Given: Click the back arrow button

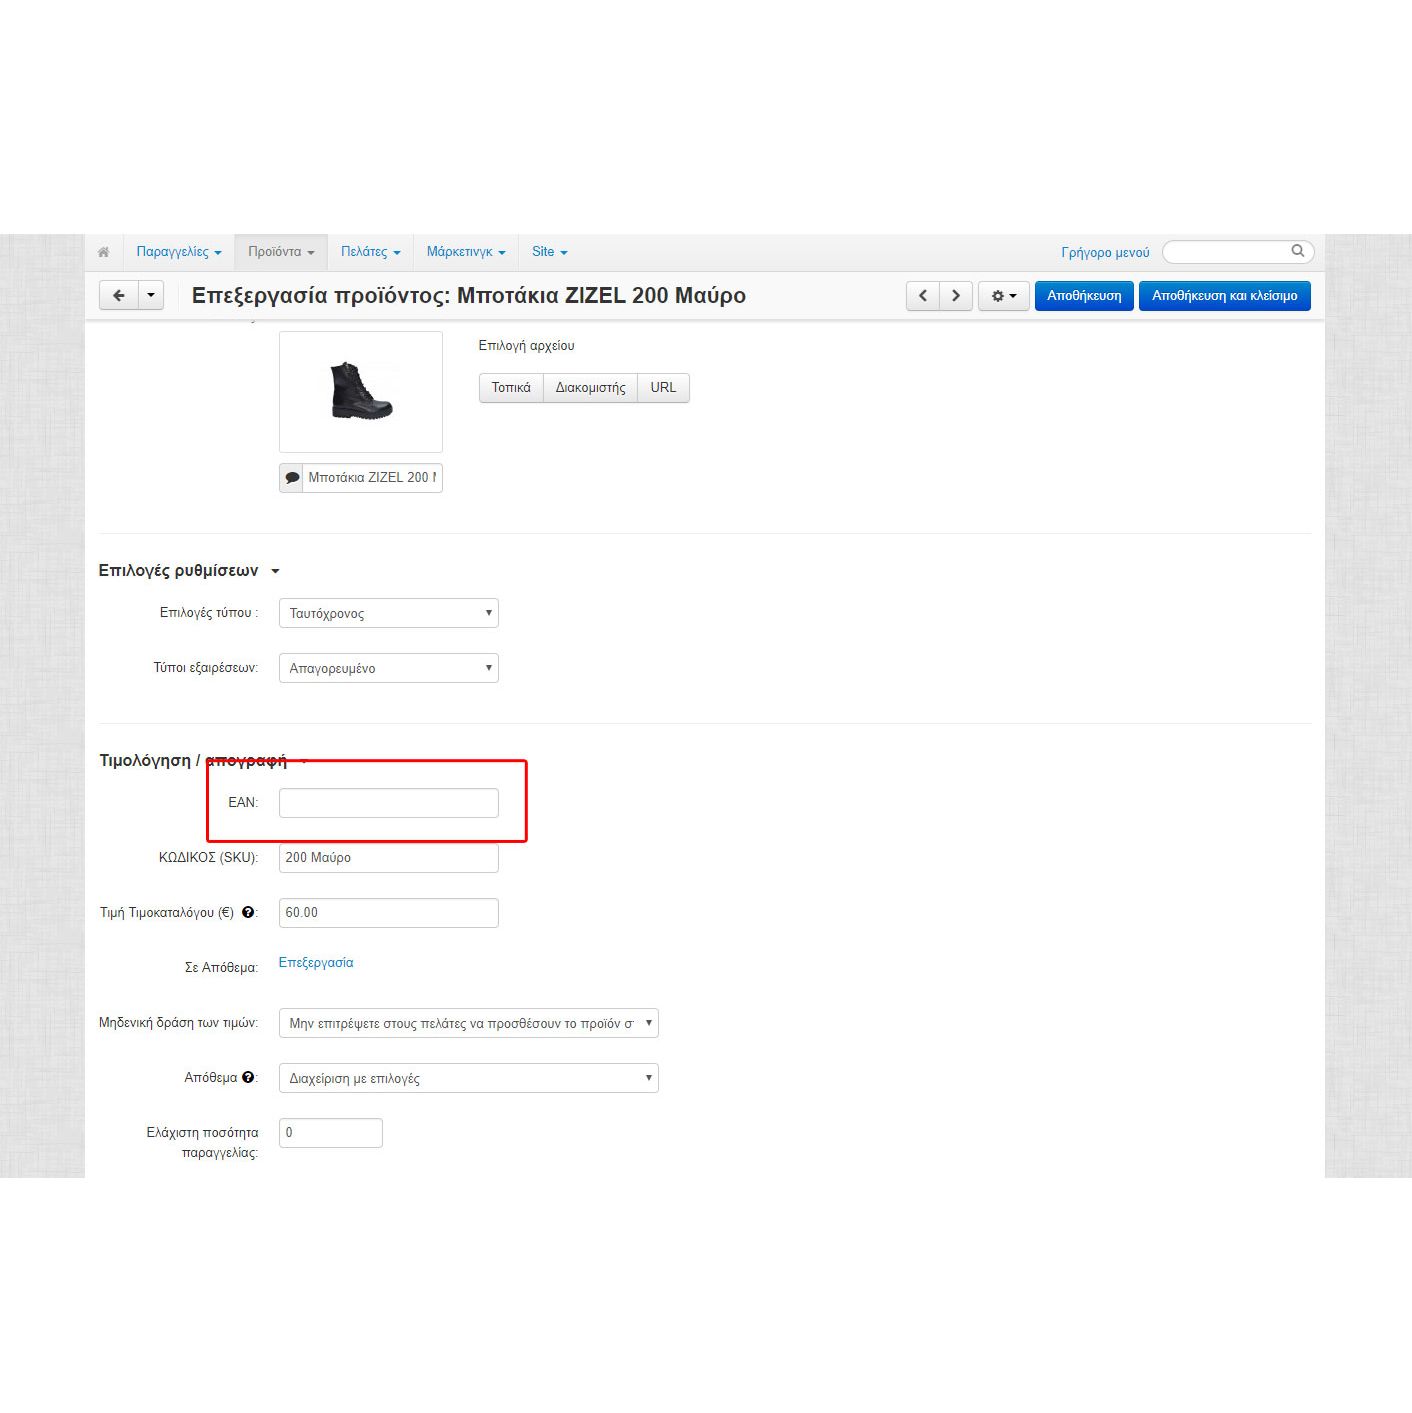Looking at the screenshot, I should pyautogui.click(x=119, y=296).
